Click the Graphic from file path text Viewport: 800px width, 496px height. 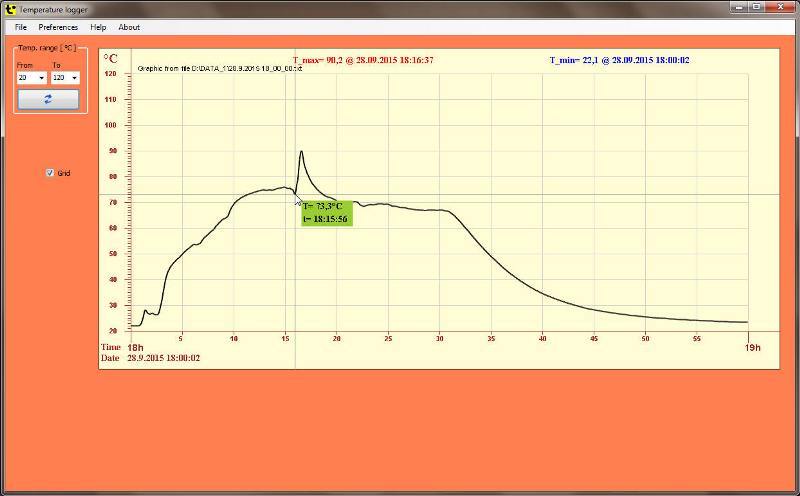tap(220, 68)
